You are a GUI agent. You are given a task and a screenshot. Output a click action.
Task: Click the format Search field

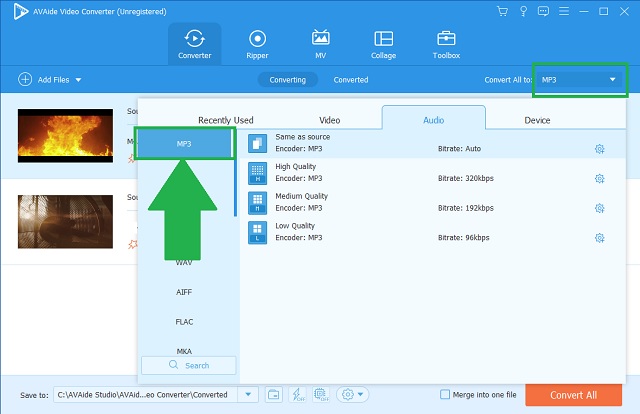189,365
